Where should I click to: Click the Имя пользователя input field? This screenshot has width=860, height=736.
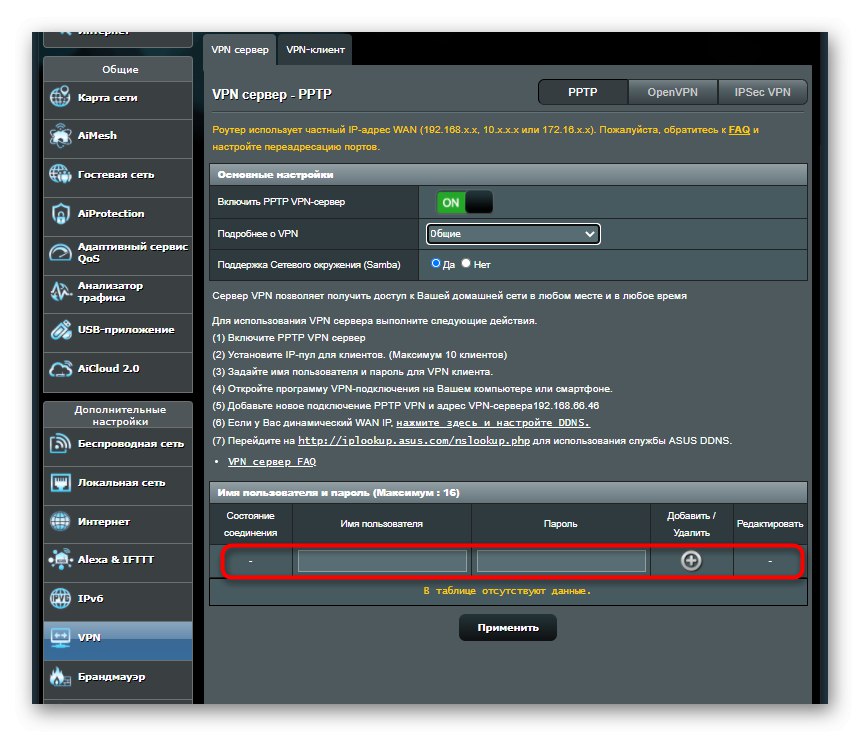382,561
